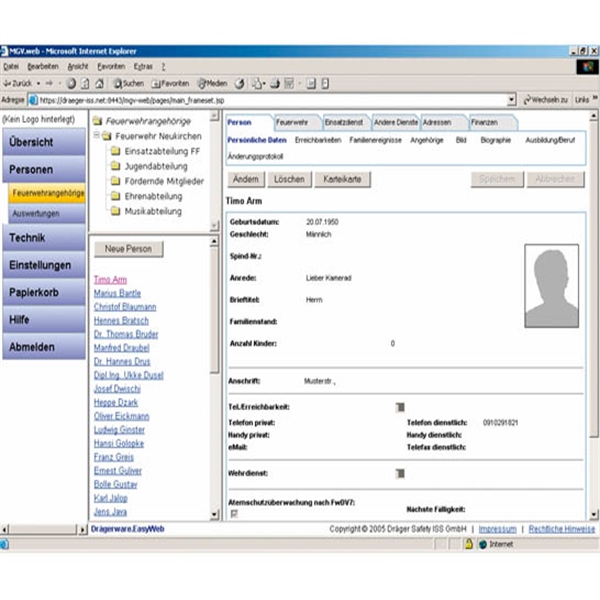The height and width of the screenshot is (600, 600).
Task: Click the person list vertical scrollbar
Action: [x=215, y=380]
